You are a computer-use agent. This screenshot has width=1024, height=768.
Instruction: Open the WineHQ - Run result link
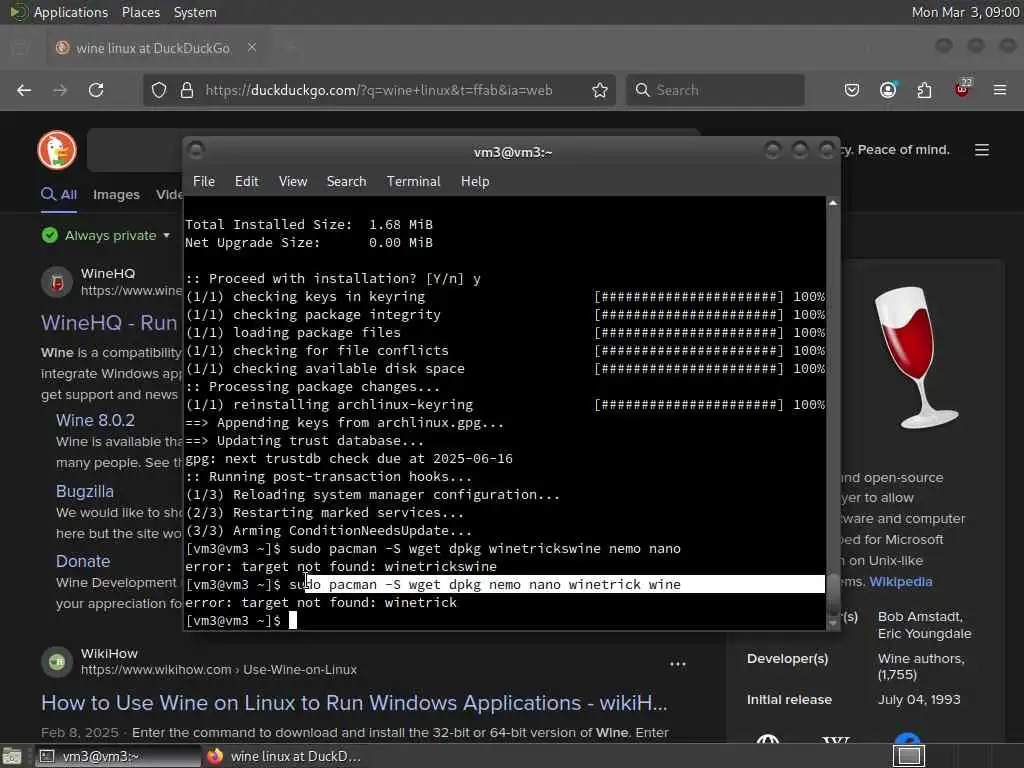click(109, 323)
